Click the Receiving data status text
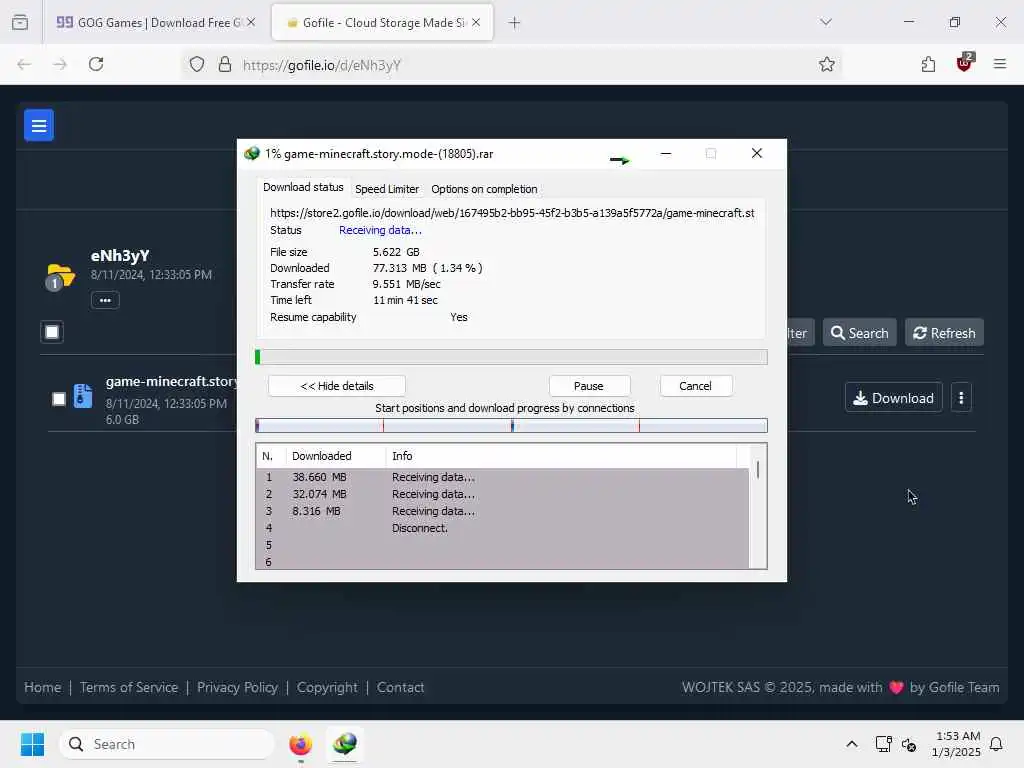The image size is (1024, 768). [x=380, y=230]
